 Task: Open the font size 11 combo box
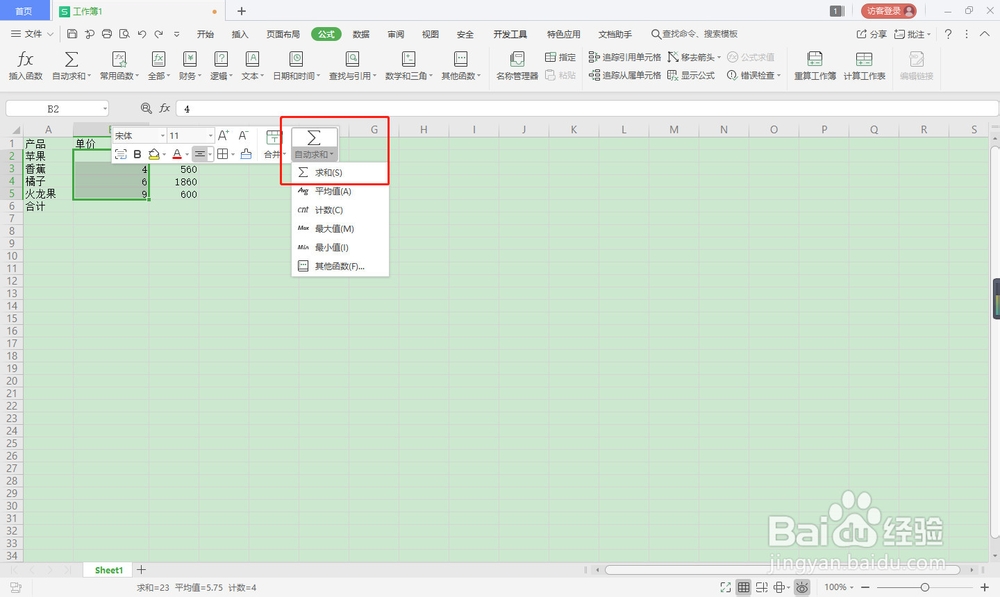[x=191, y=135]
